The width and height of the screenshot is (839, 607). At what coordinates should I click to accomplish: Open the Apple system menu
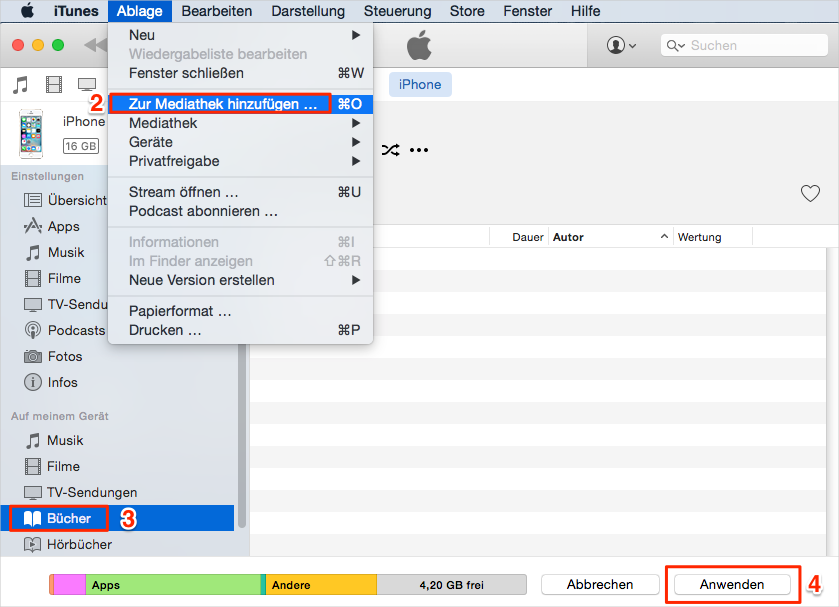coord(27,11)
